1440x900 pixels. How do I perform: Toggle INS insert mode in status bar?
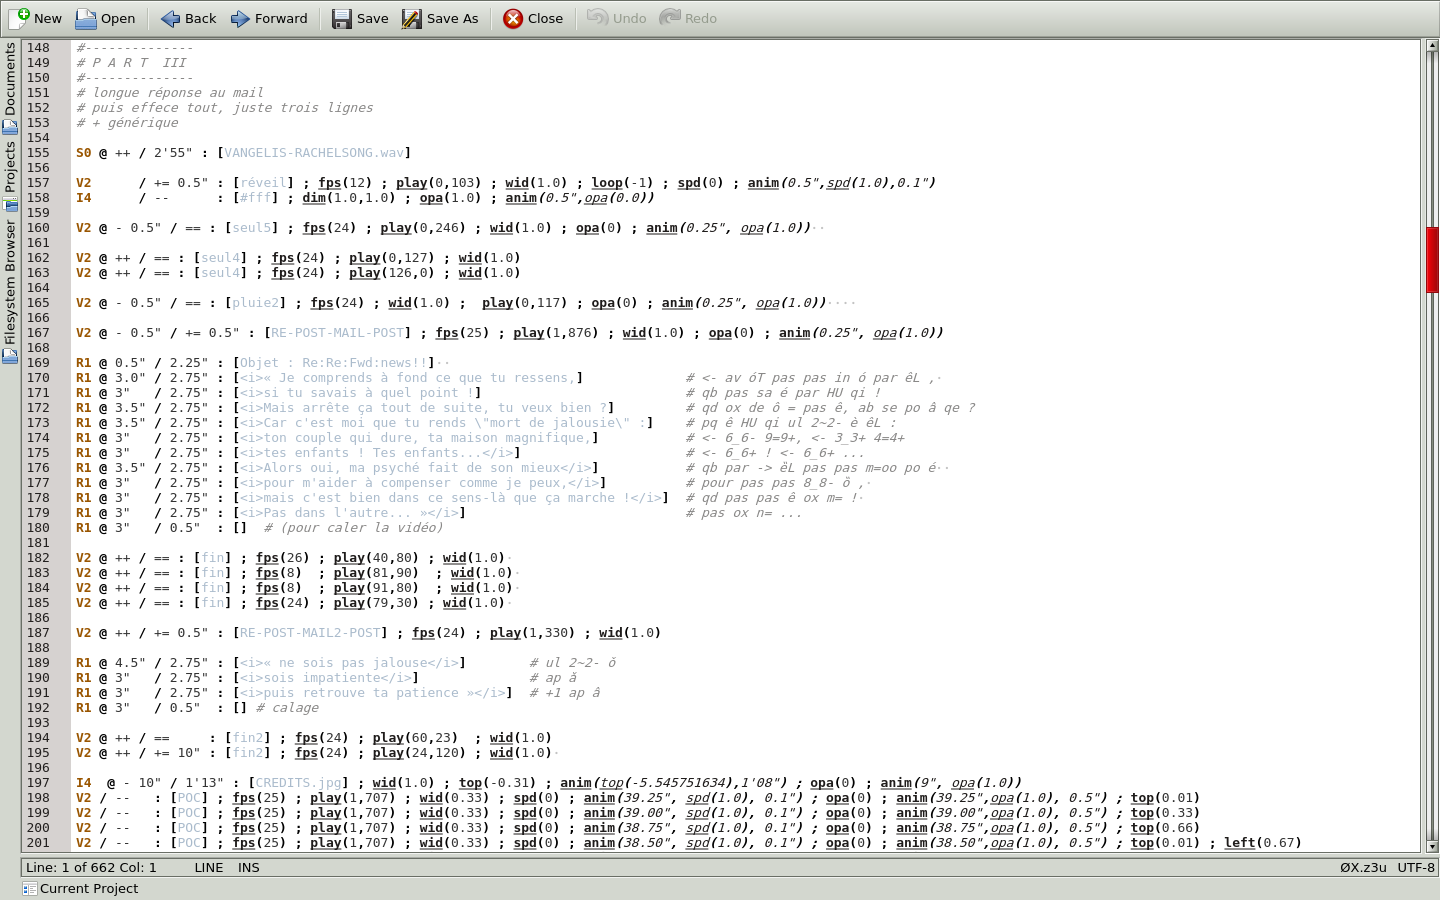tap(248, 867)
